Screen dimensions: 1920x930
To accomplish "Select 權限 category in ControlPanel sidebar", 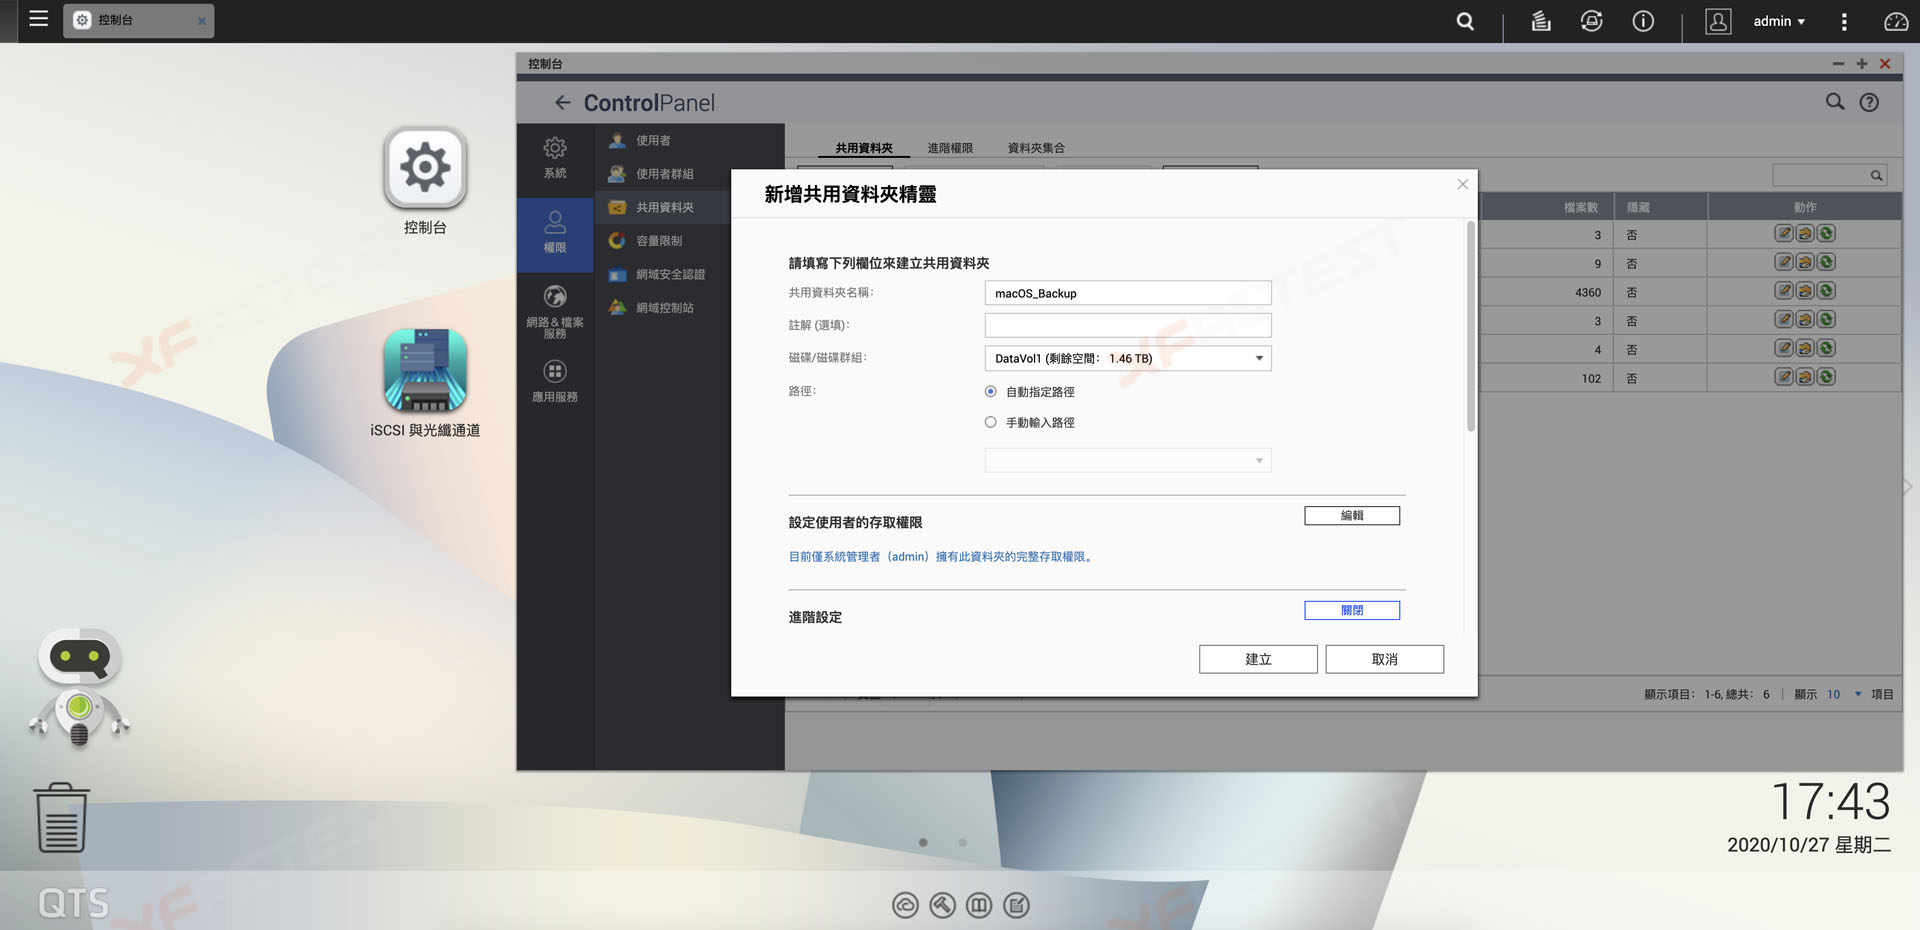I will (555, 233).
